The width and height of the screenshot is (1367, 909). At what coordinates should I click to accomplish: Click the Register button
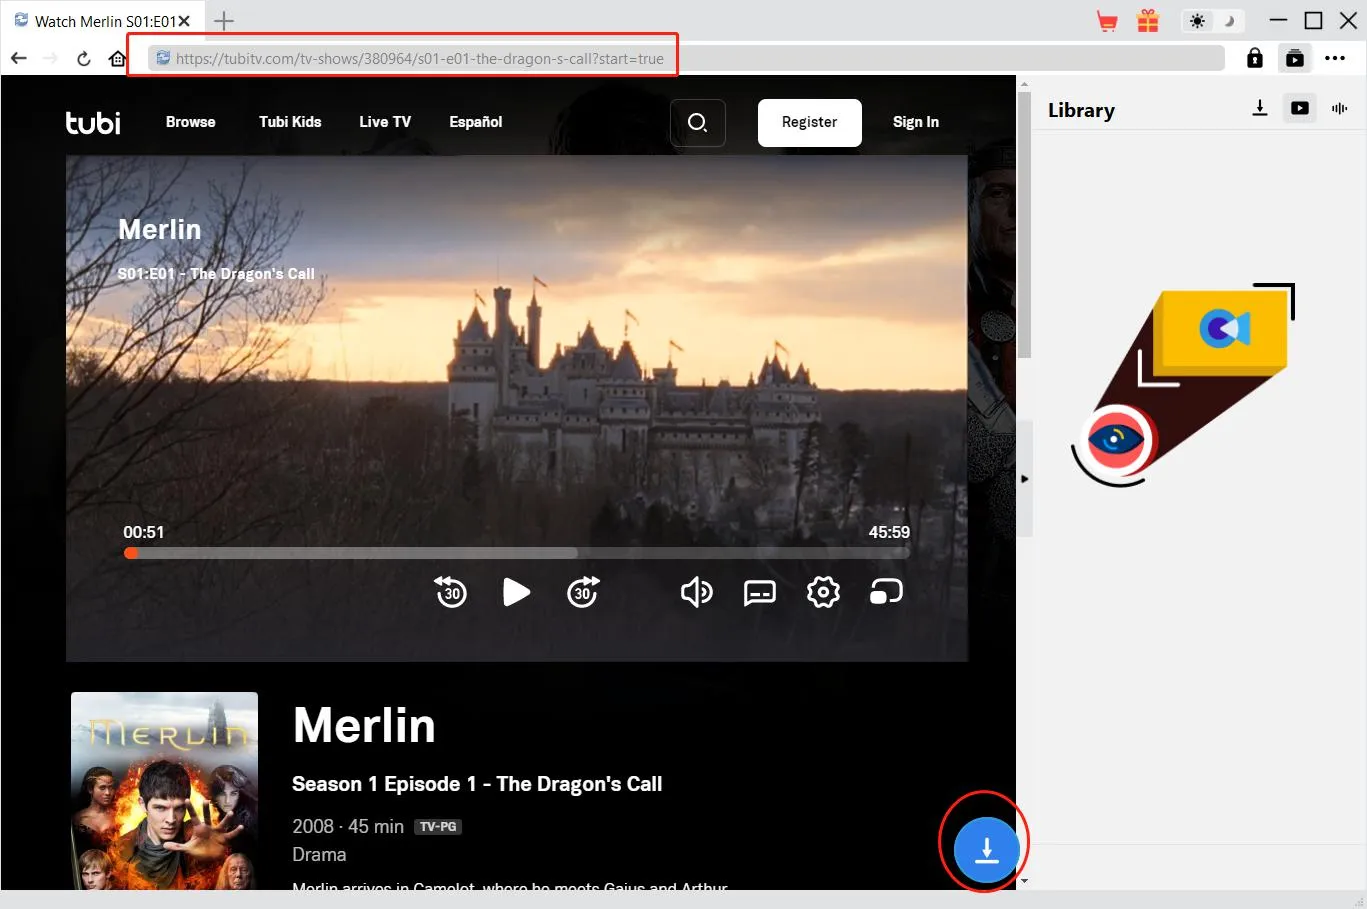point(809,122)
